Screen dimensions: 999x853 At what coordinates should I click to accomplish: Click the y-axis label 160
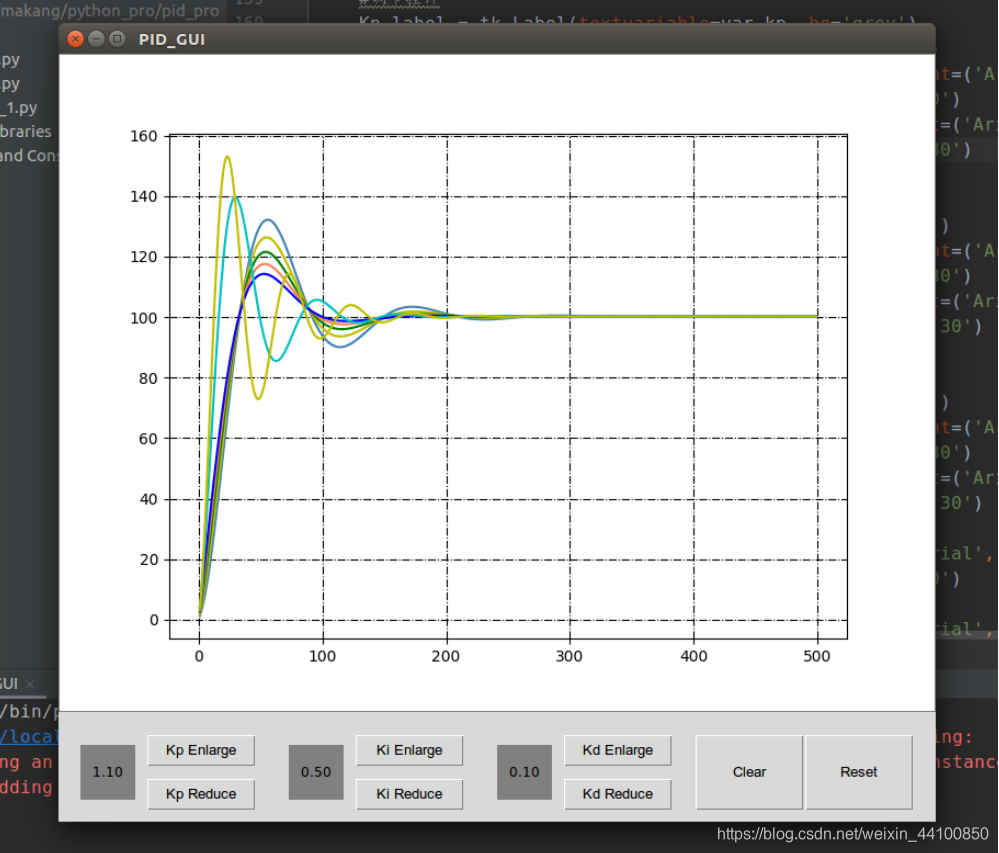click(143, 136)
